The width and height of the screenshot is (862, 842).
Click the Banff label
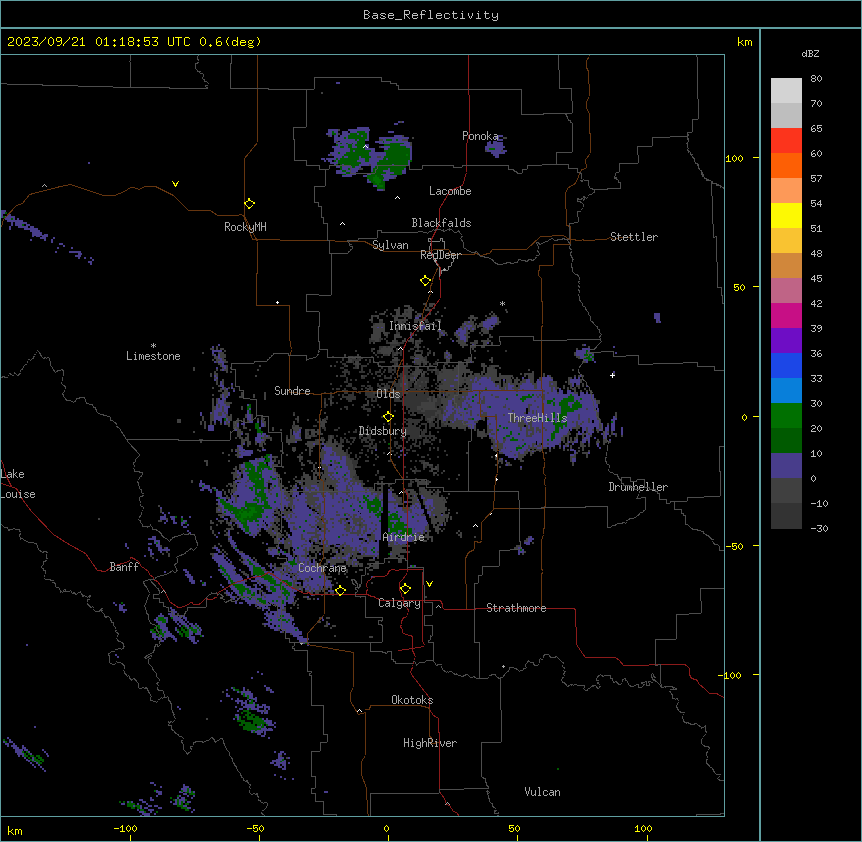pos(124,567)
